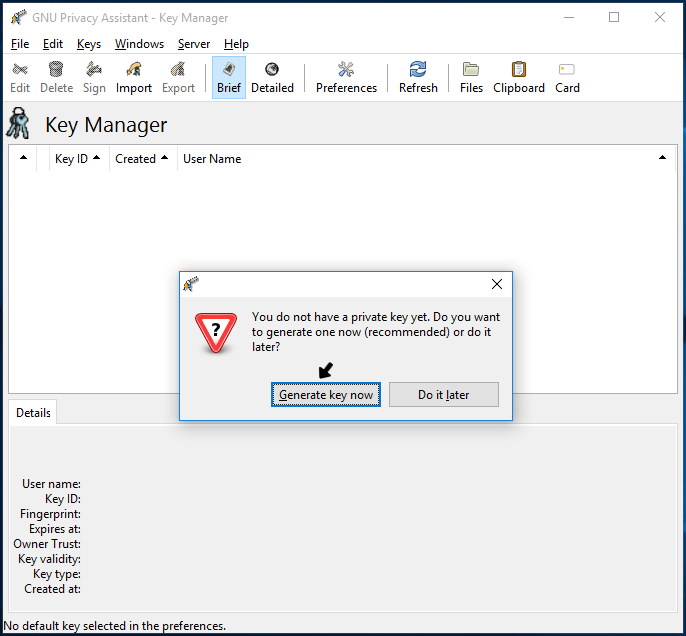Click the Edit key toolbar icon
The width and height of the screenshot is (686, 636).
20,77
